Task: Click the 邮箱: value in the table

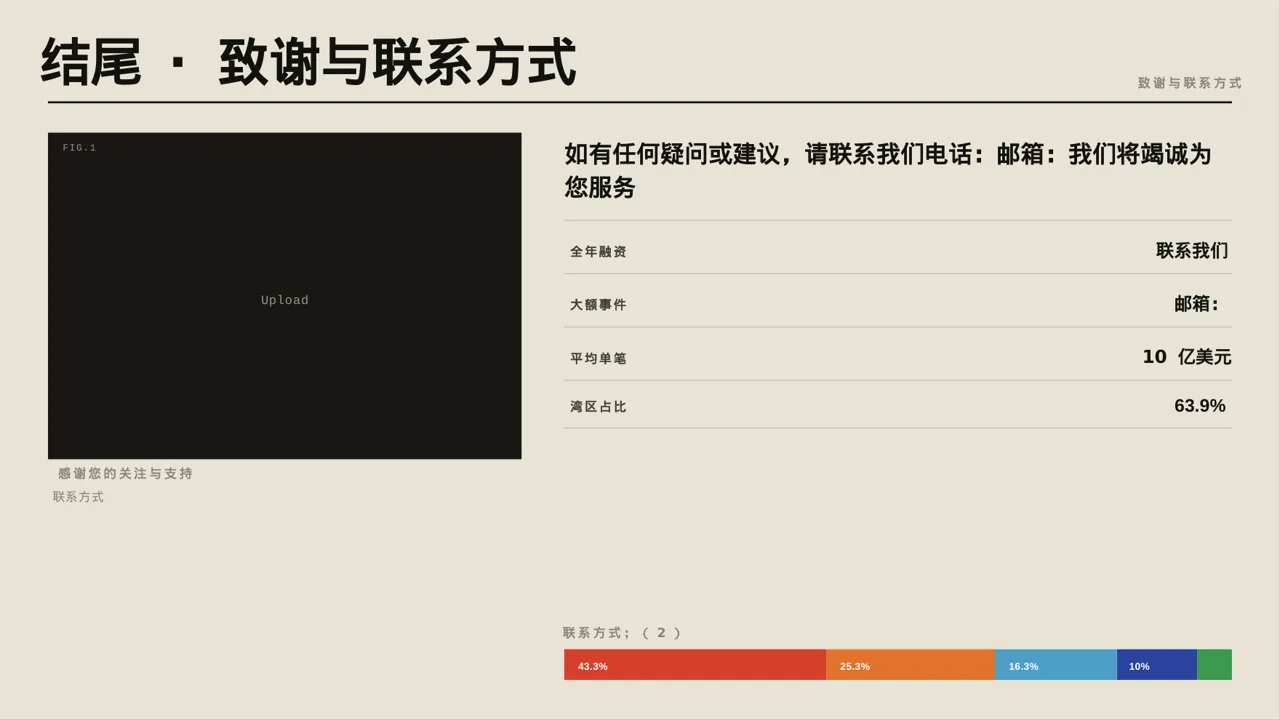Action: [1197, 304]
